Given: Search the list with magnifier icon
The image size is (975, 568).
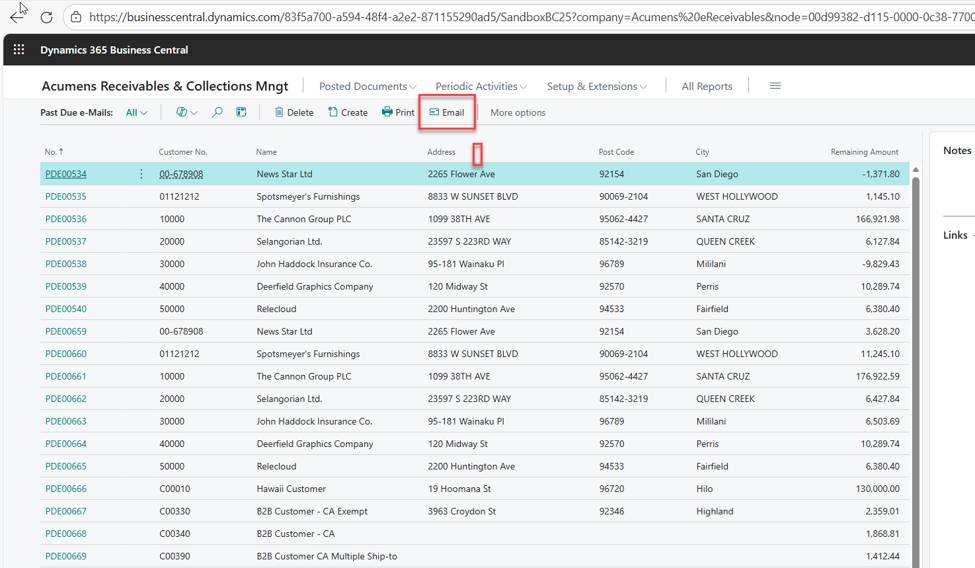Looking at the screenshot, I should 217,113.
